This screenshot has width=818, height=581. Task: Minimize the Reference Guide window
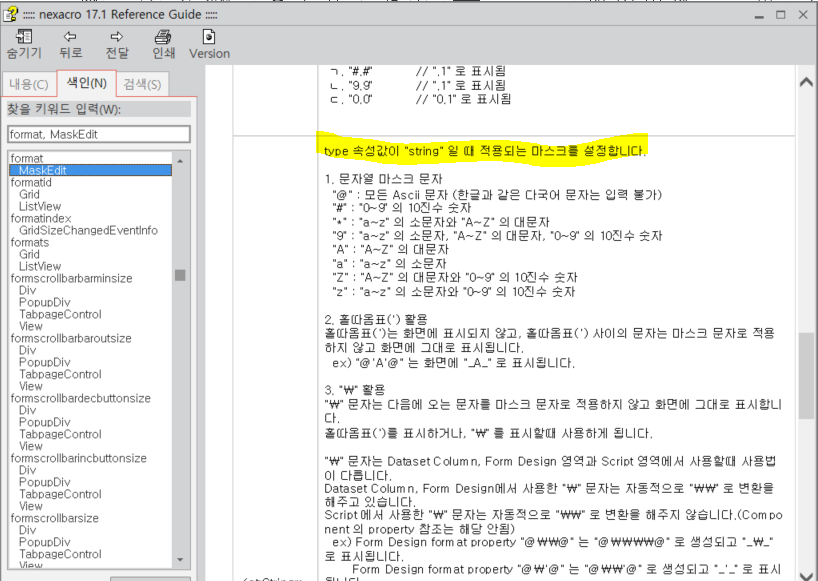(x=759, y=15)
